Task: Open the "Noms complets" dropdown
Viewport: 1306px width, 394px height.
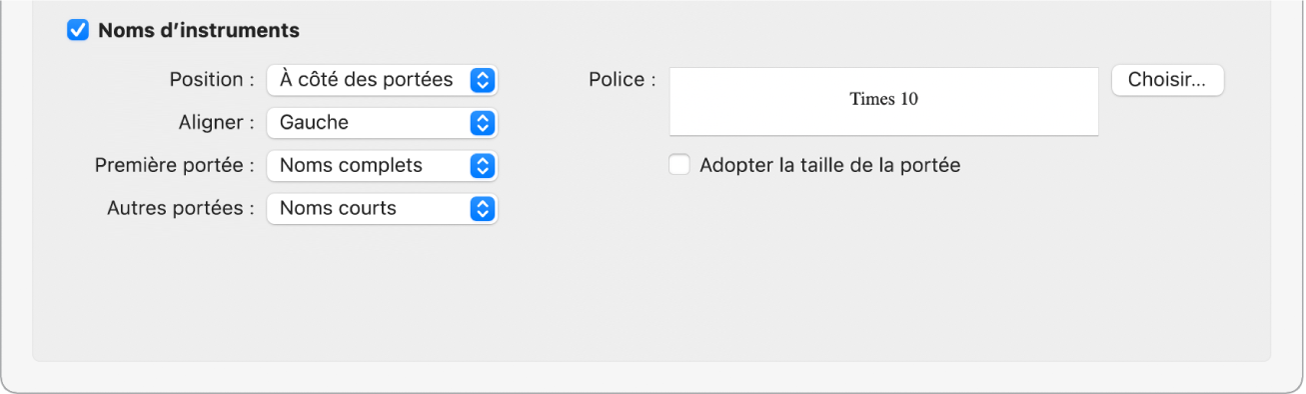Action: [x=382, y=166]
